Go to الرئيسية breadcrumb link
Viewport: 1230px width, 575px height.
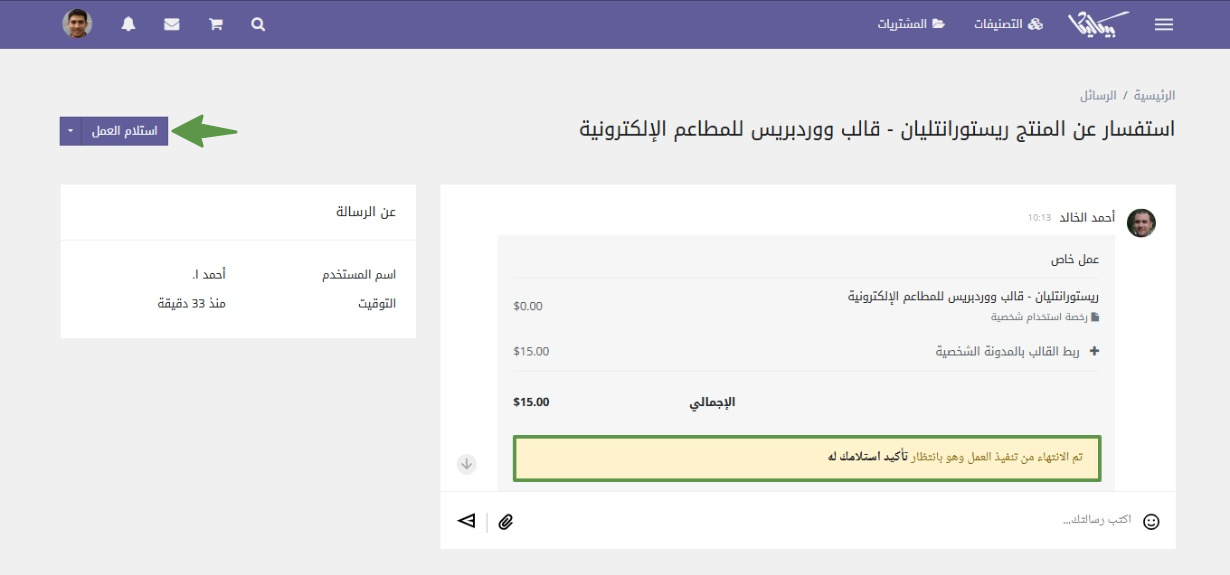[1154, 96]
